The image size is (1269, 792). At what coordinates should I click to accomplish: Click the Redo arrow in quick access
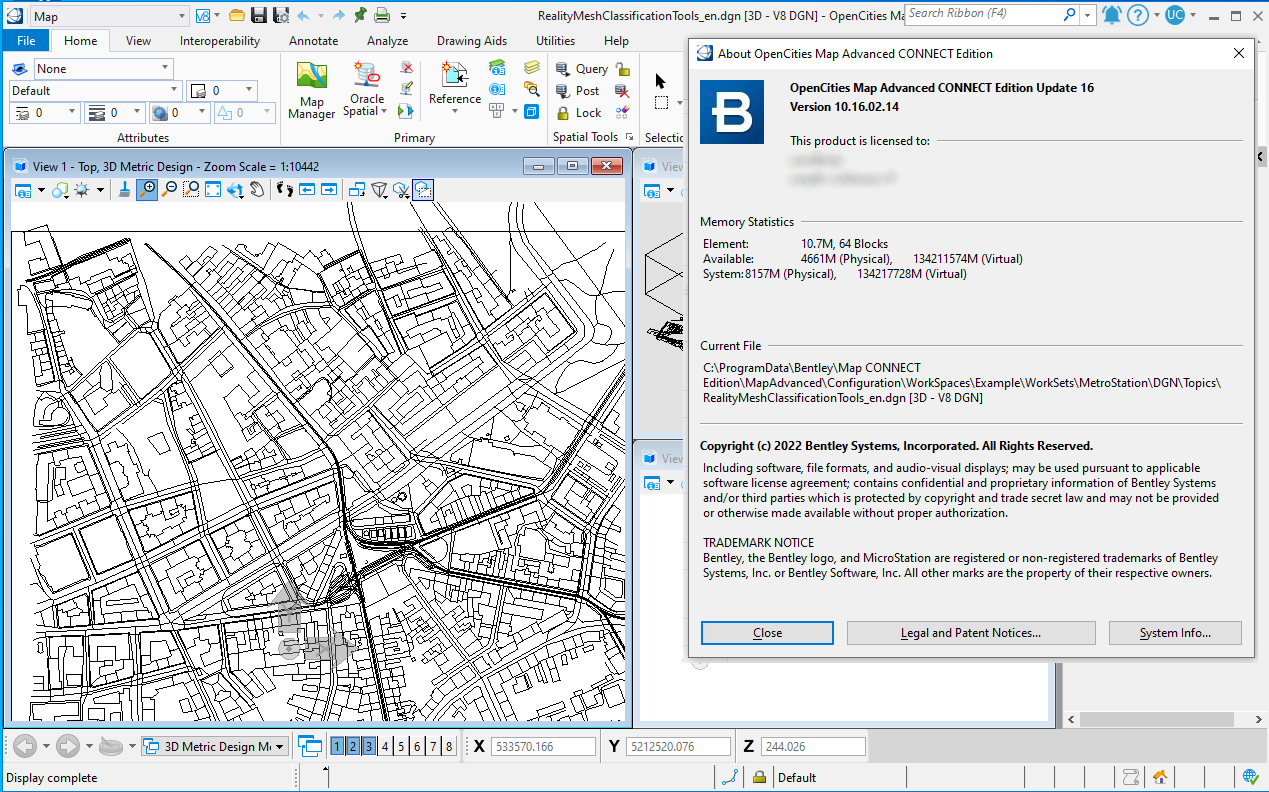click(x=338, y=15)
